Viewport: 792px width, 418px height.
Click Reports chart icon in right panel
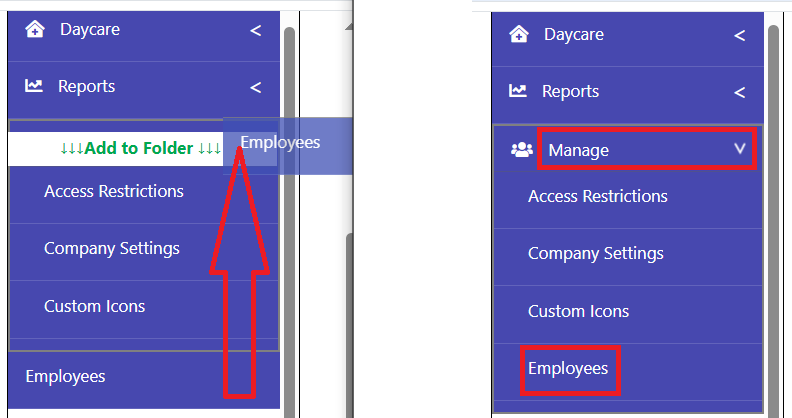pos(518,91)
